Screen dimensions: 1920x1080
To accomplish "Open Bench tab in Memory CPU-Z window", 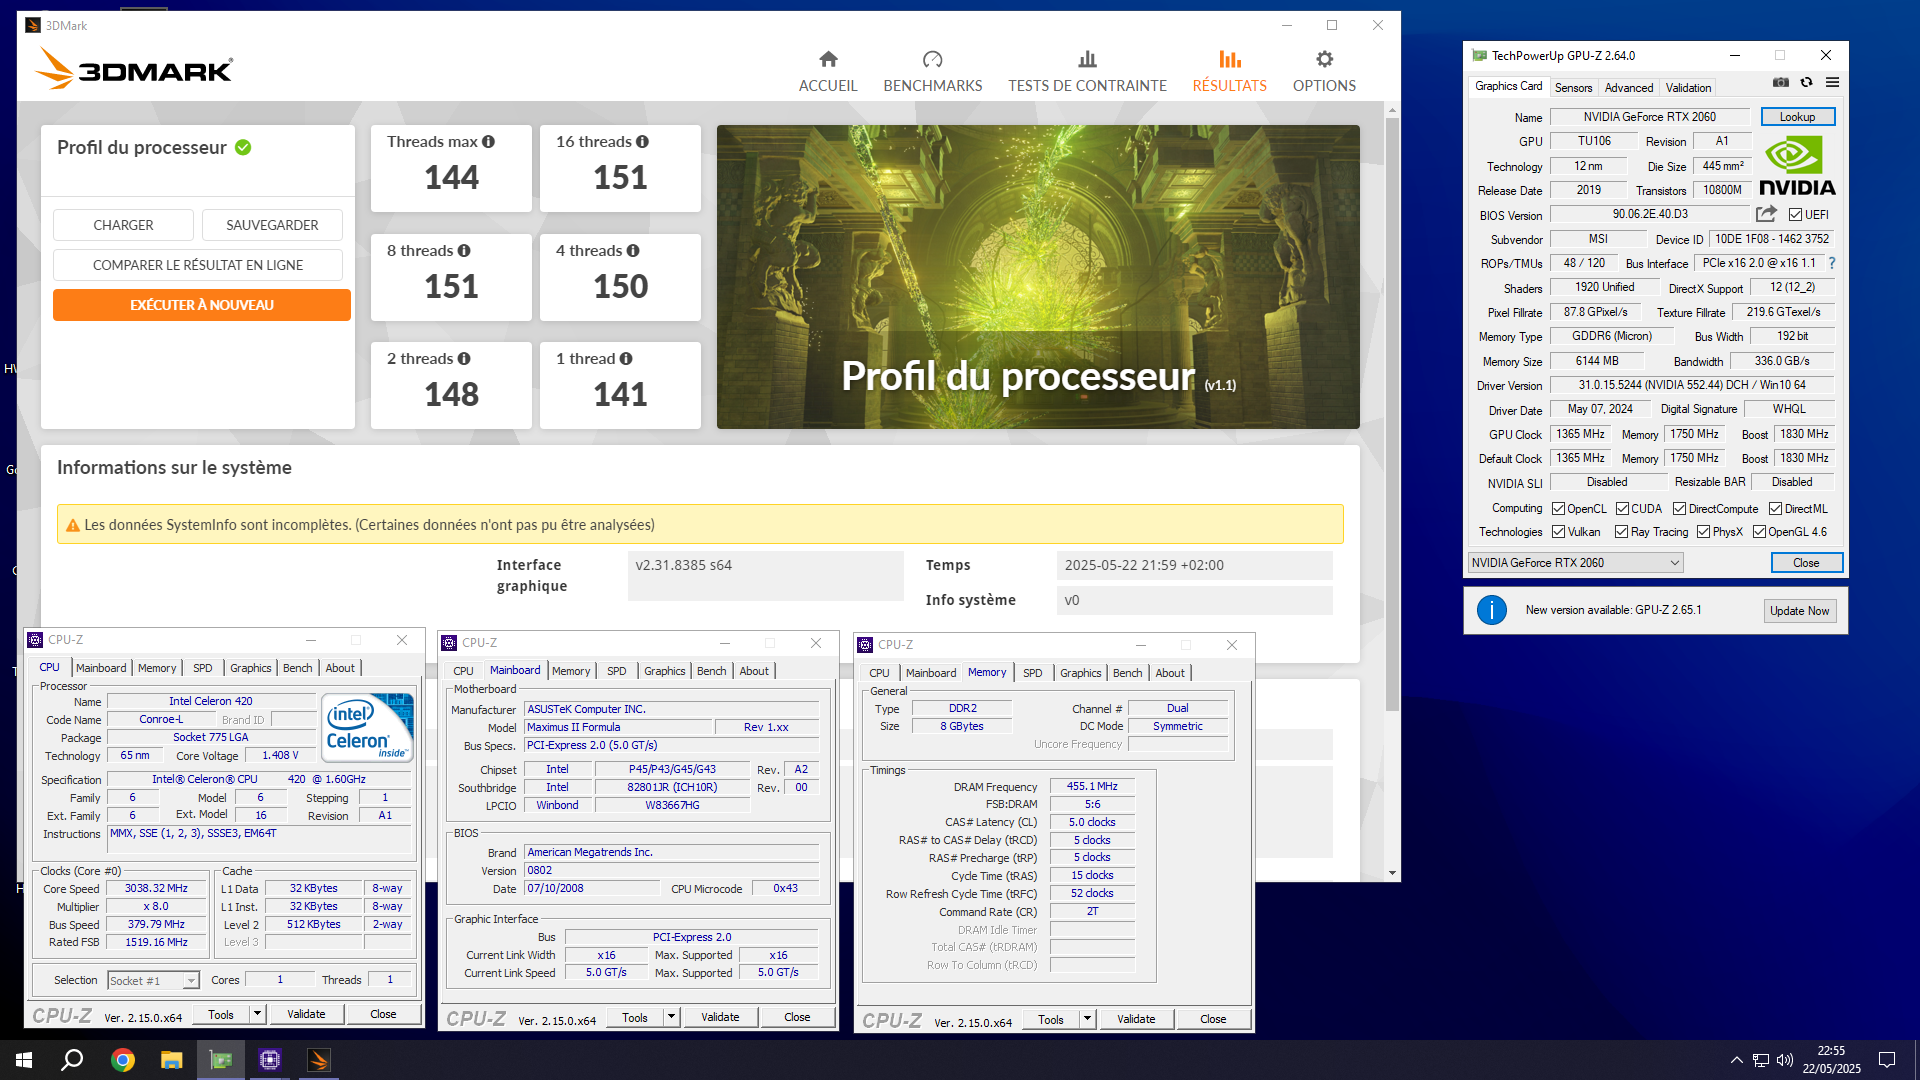I will [1127, 673].
